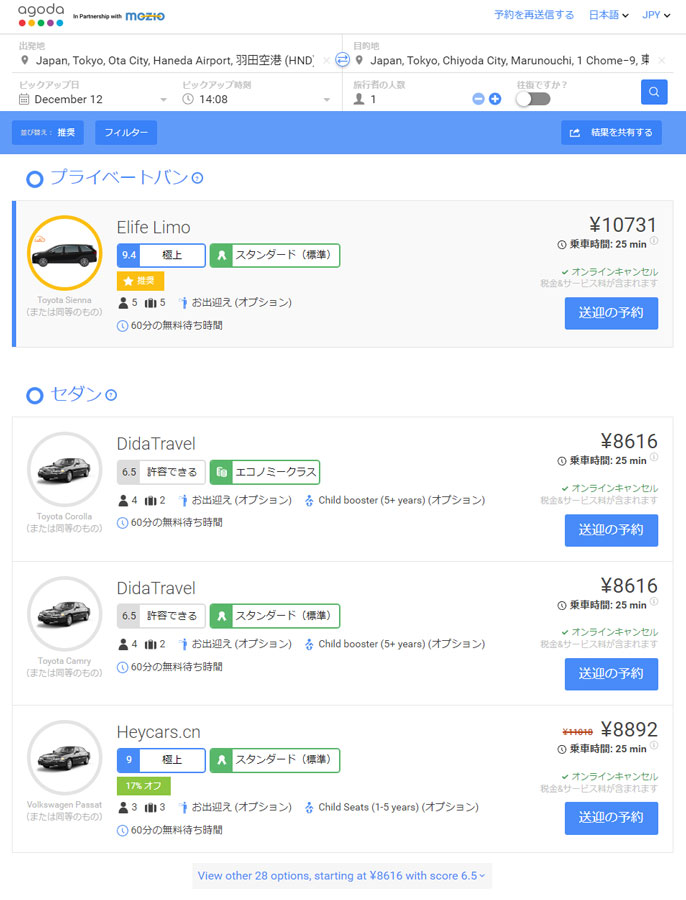Click the エコノミークラス class badge
Screen dimensions: 686x900
click(x=265, y=472)
